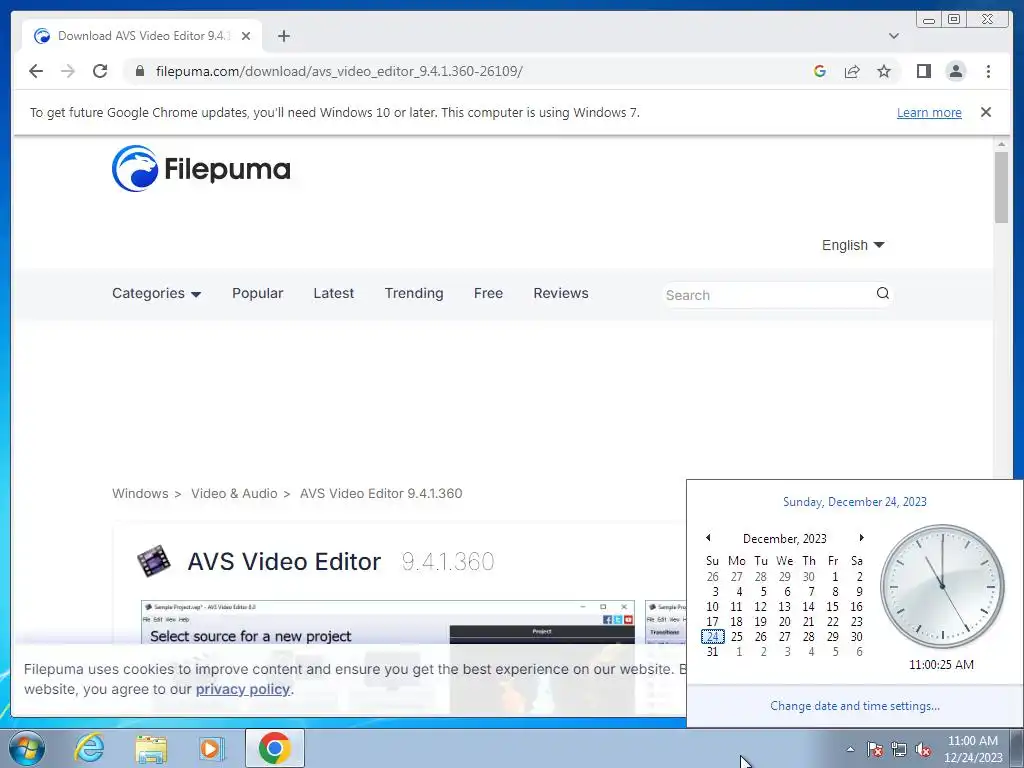Share this page using the share icon
The width and height of the screenshot is (1024, 768).
tap(852, 71)
